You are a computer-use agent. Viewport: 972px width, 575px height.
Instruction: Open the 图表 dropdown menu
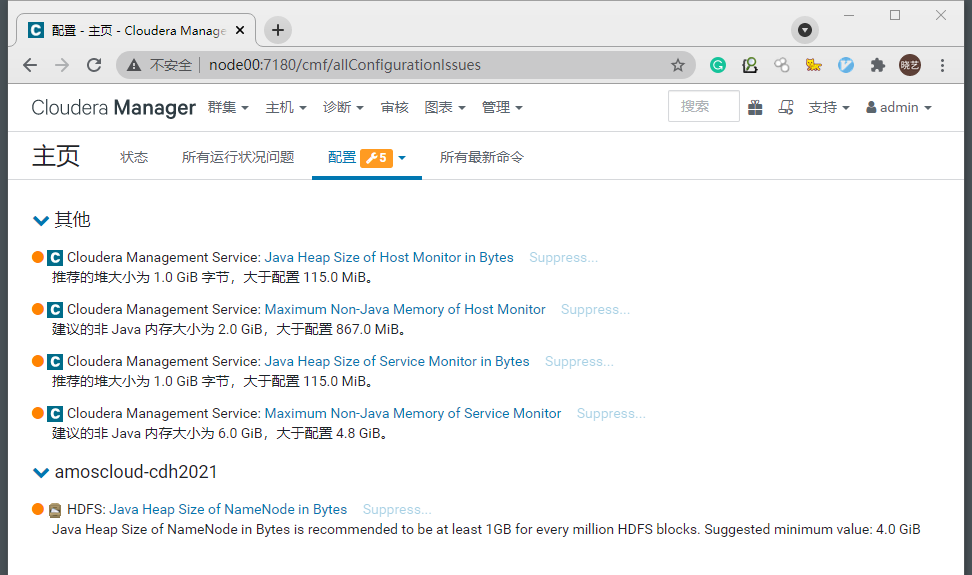[444, 108]
